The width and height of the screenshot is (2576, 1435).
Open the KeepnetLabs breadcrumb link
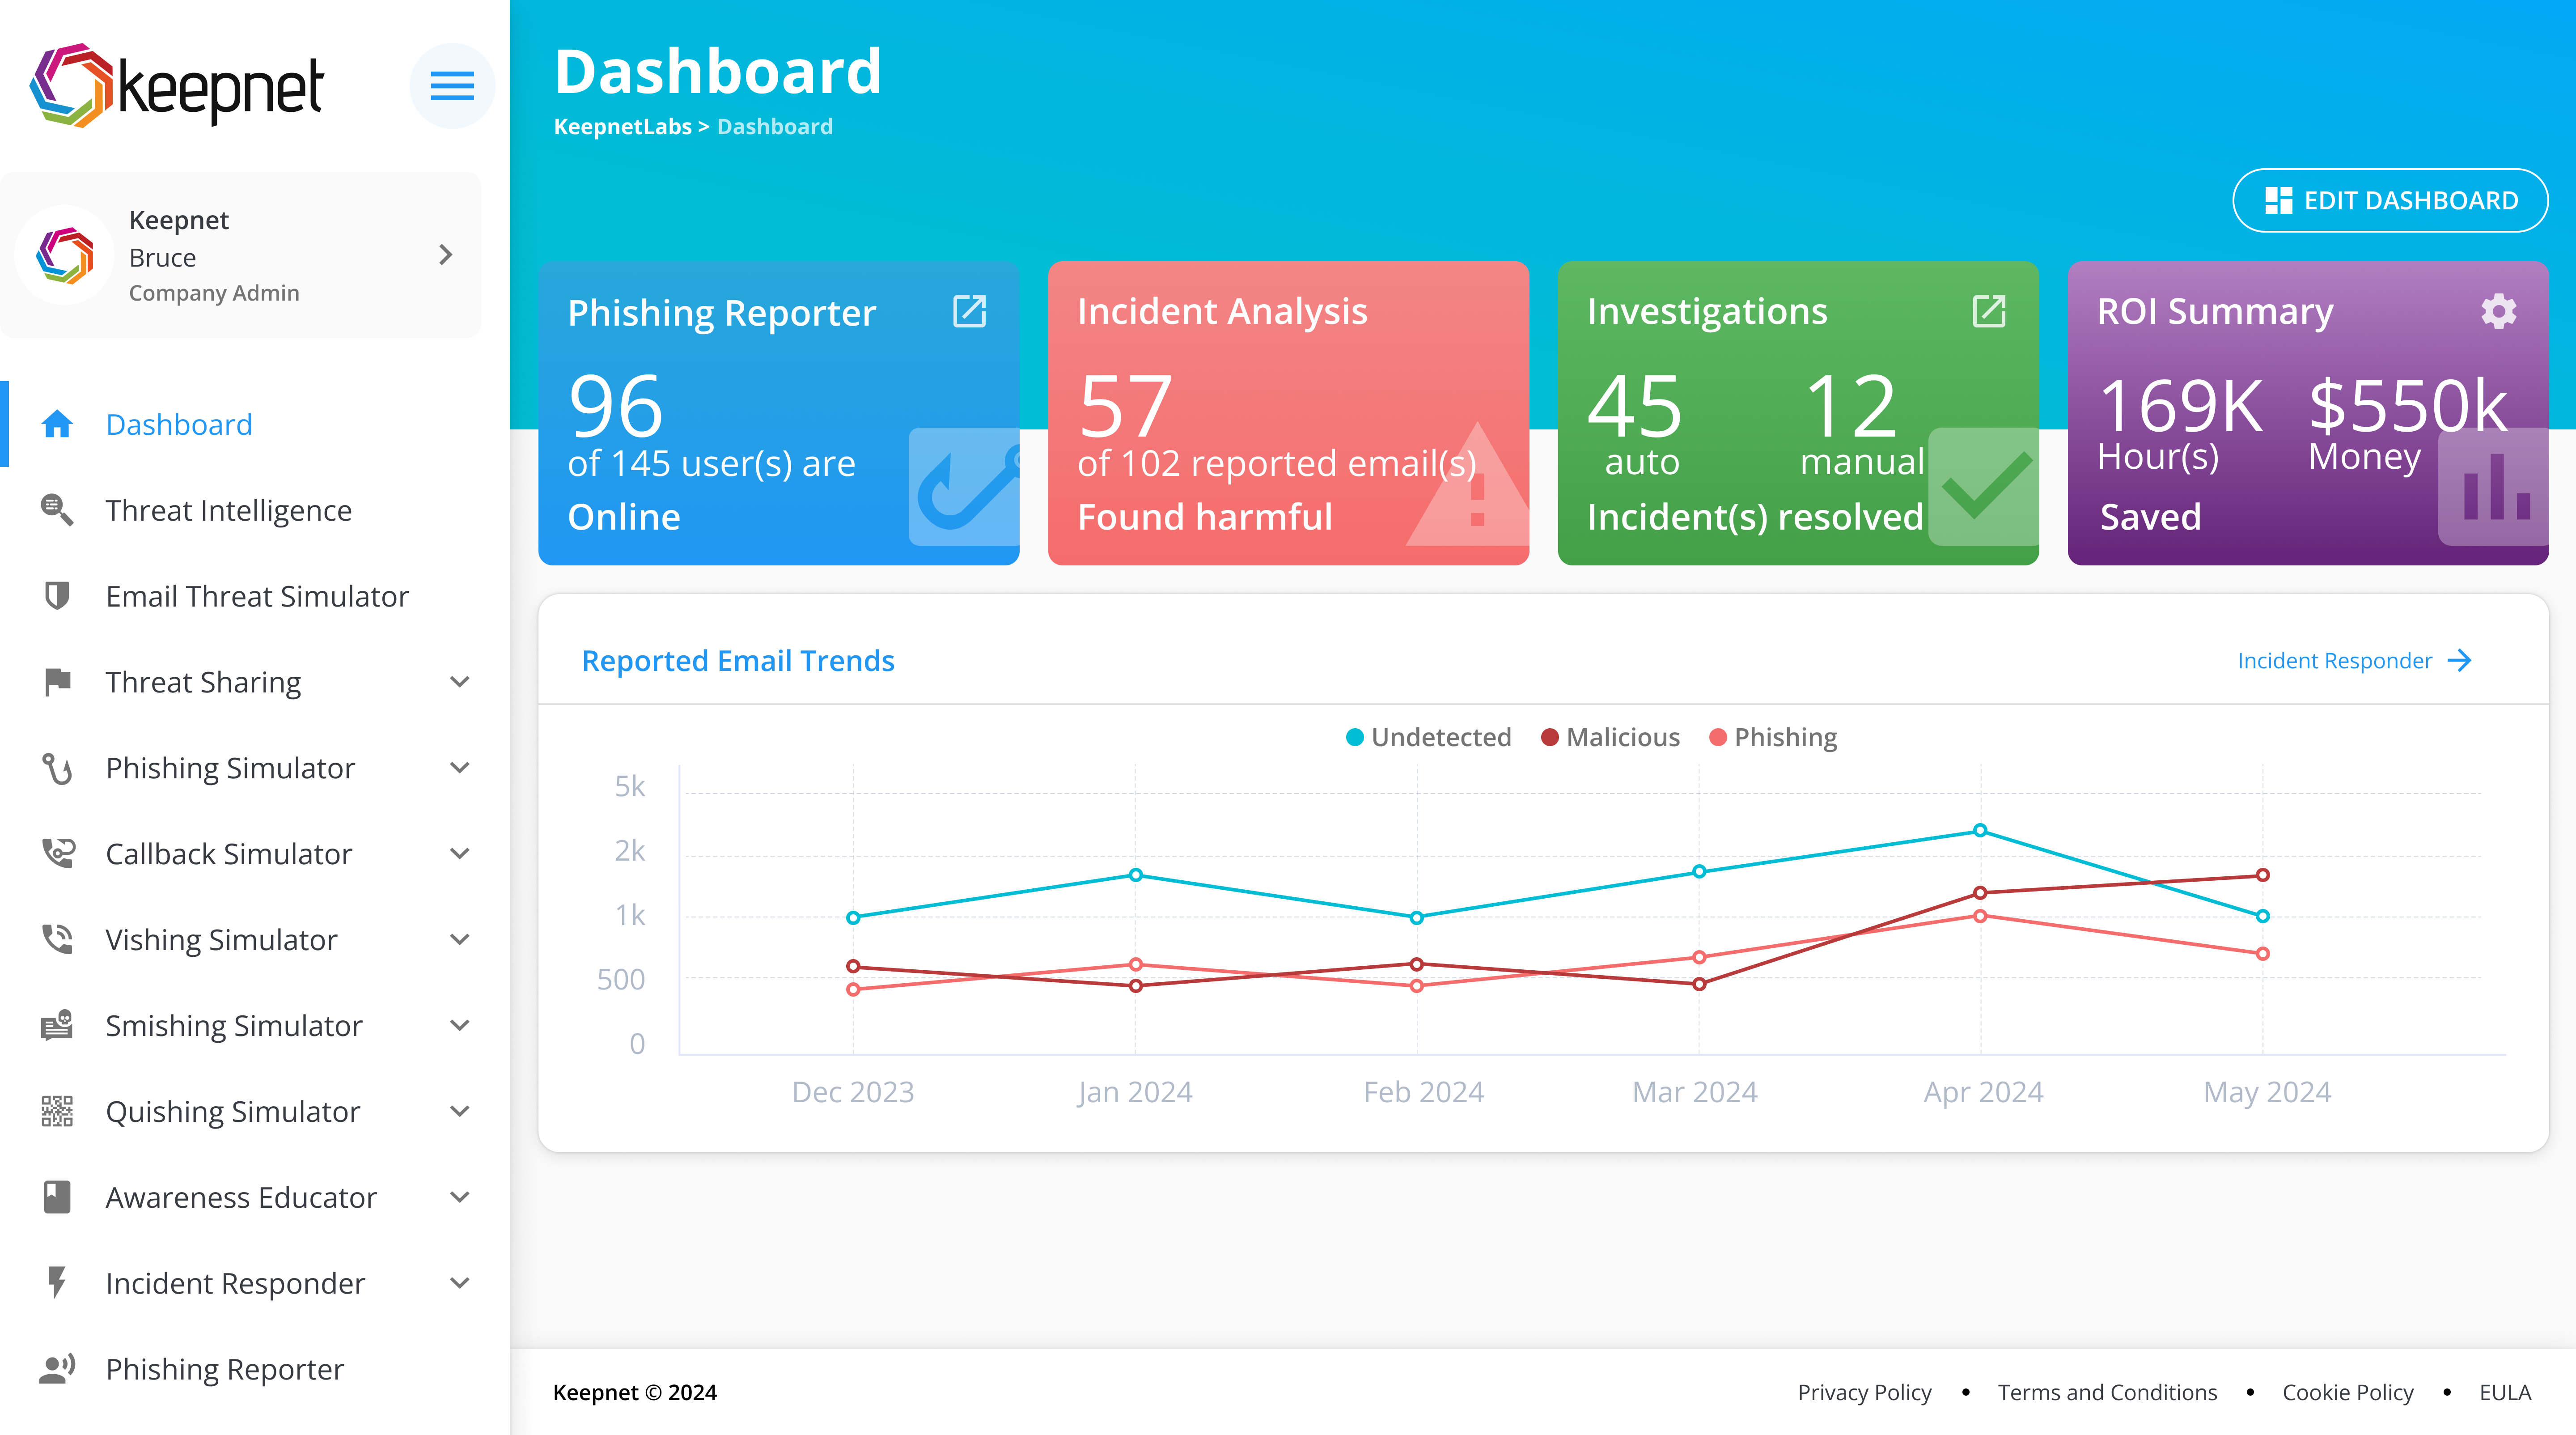click(622, 126)
